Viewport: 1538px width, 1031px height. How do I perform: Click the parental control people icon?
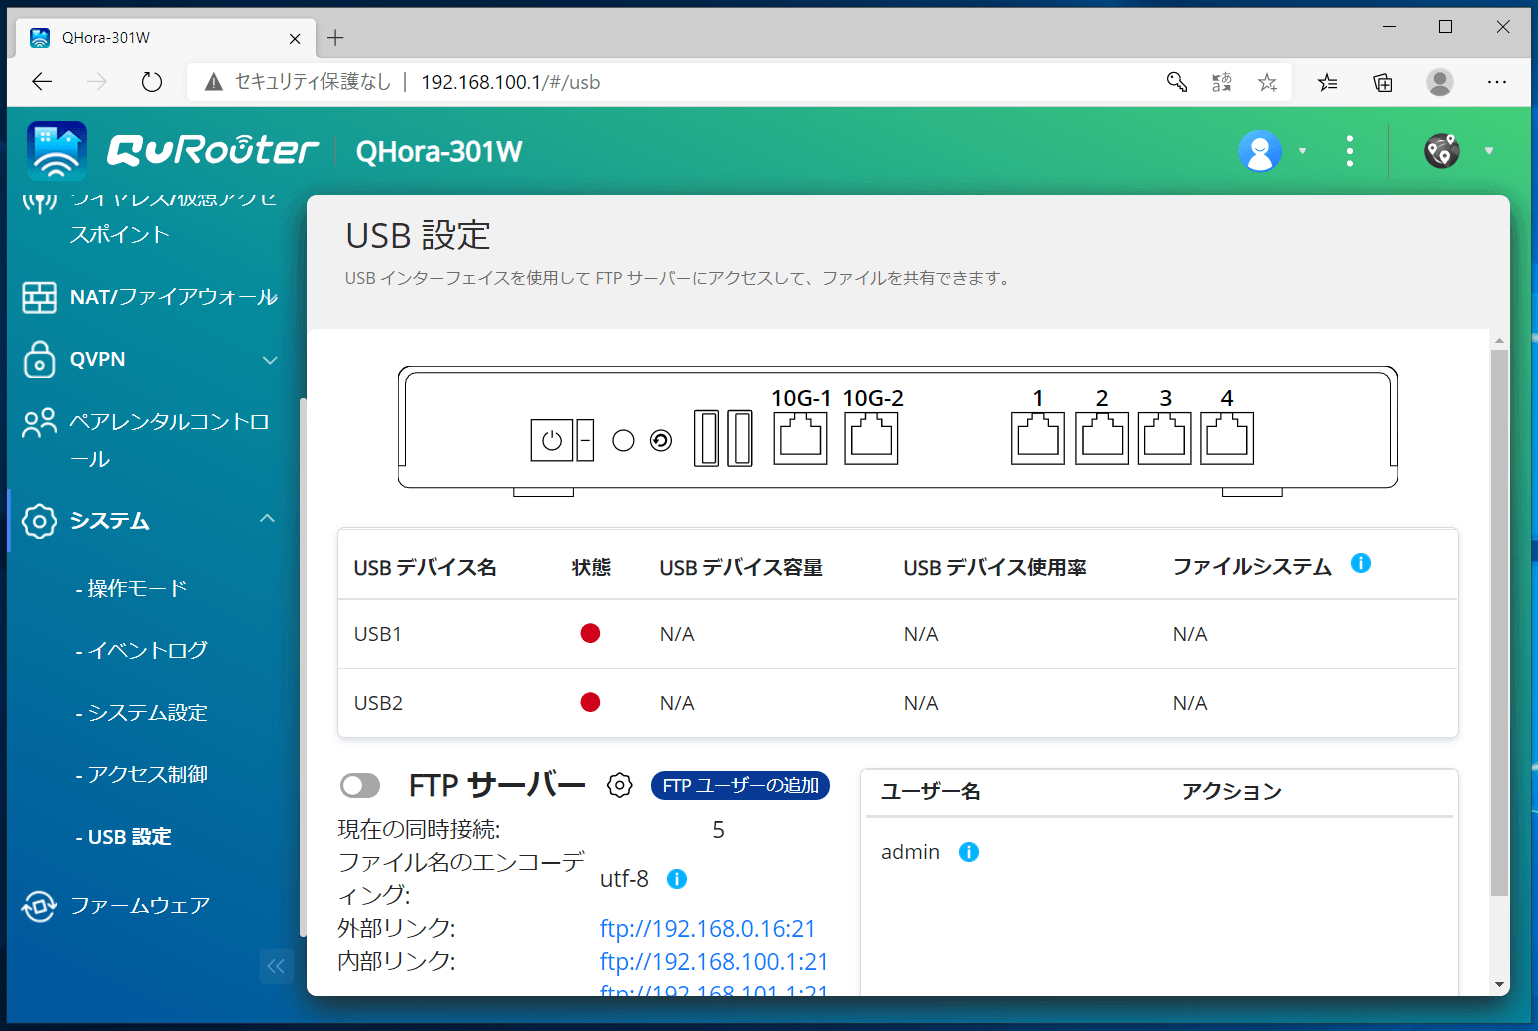coord(39,423)
